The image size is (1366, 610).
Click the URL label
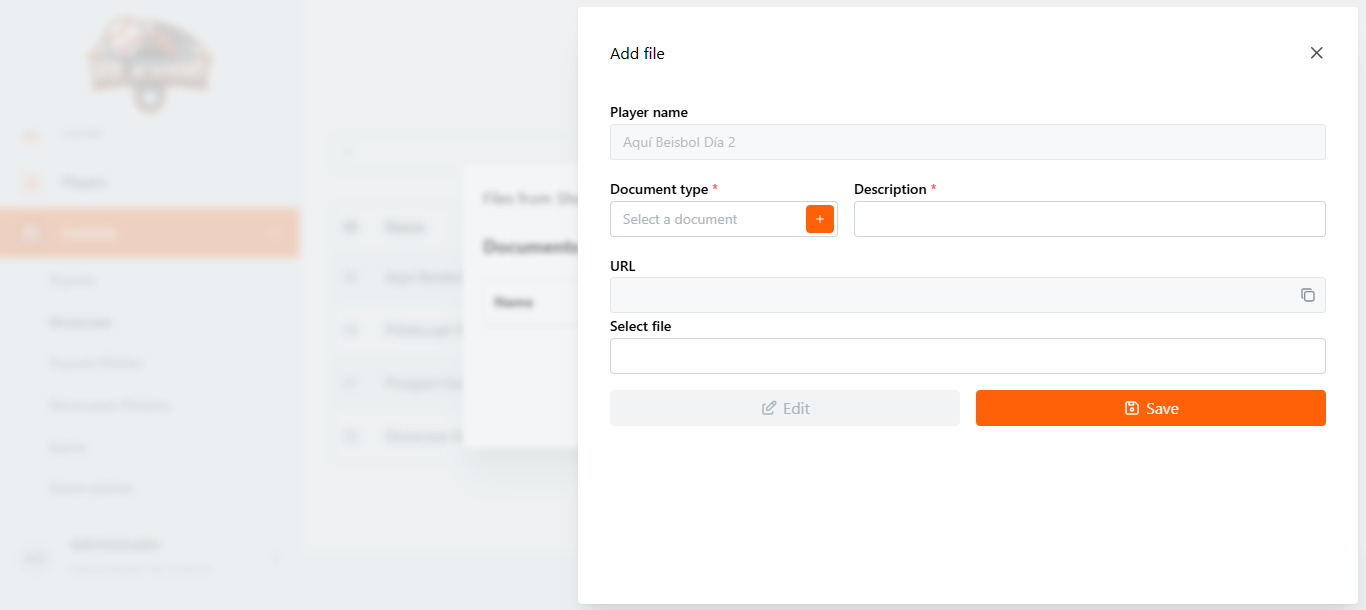click(622, 266)
